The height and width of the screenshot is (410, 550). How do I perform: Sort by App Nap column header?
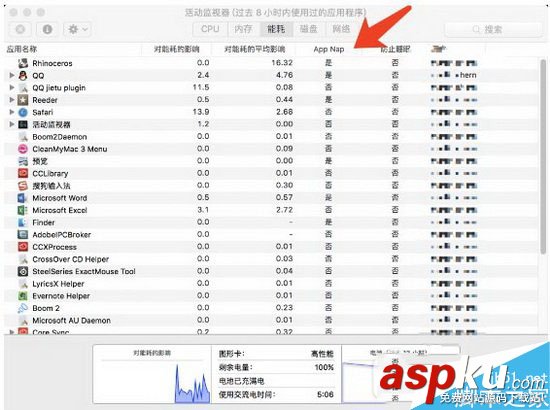pyautogui.click(x=329, y=49)
